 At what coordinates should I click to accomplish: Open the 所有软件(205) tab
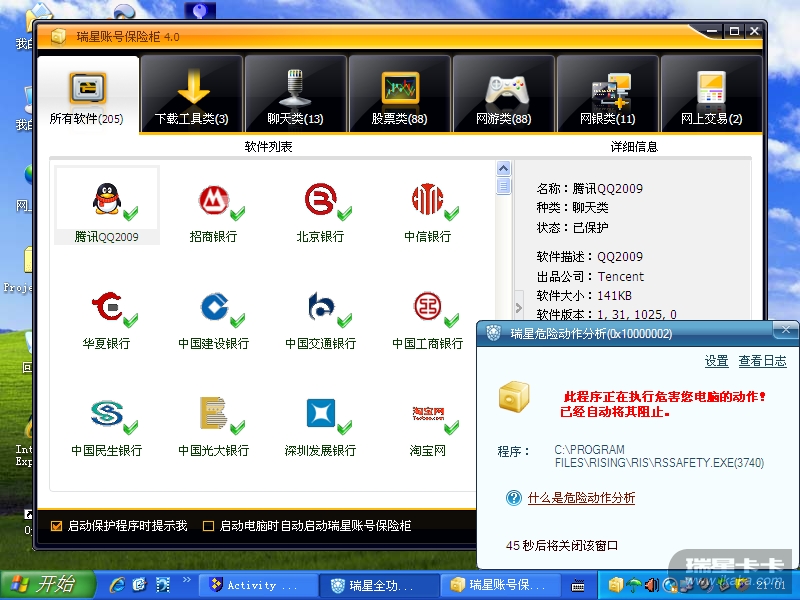[88, 94]
